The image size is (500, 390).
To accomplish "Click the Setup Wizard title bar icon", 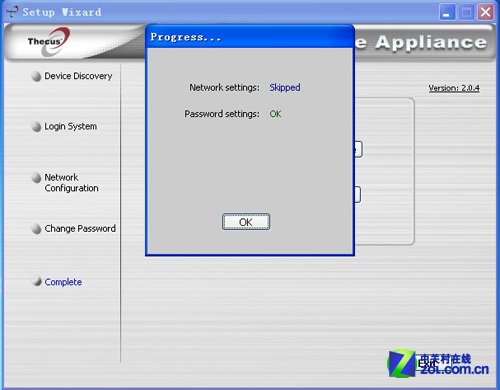I will click(12, 12).
